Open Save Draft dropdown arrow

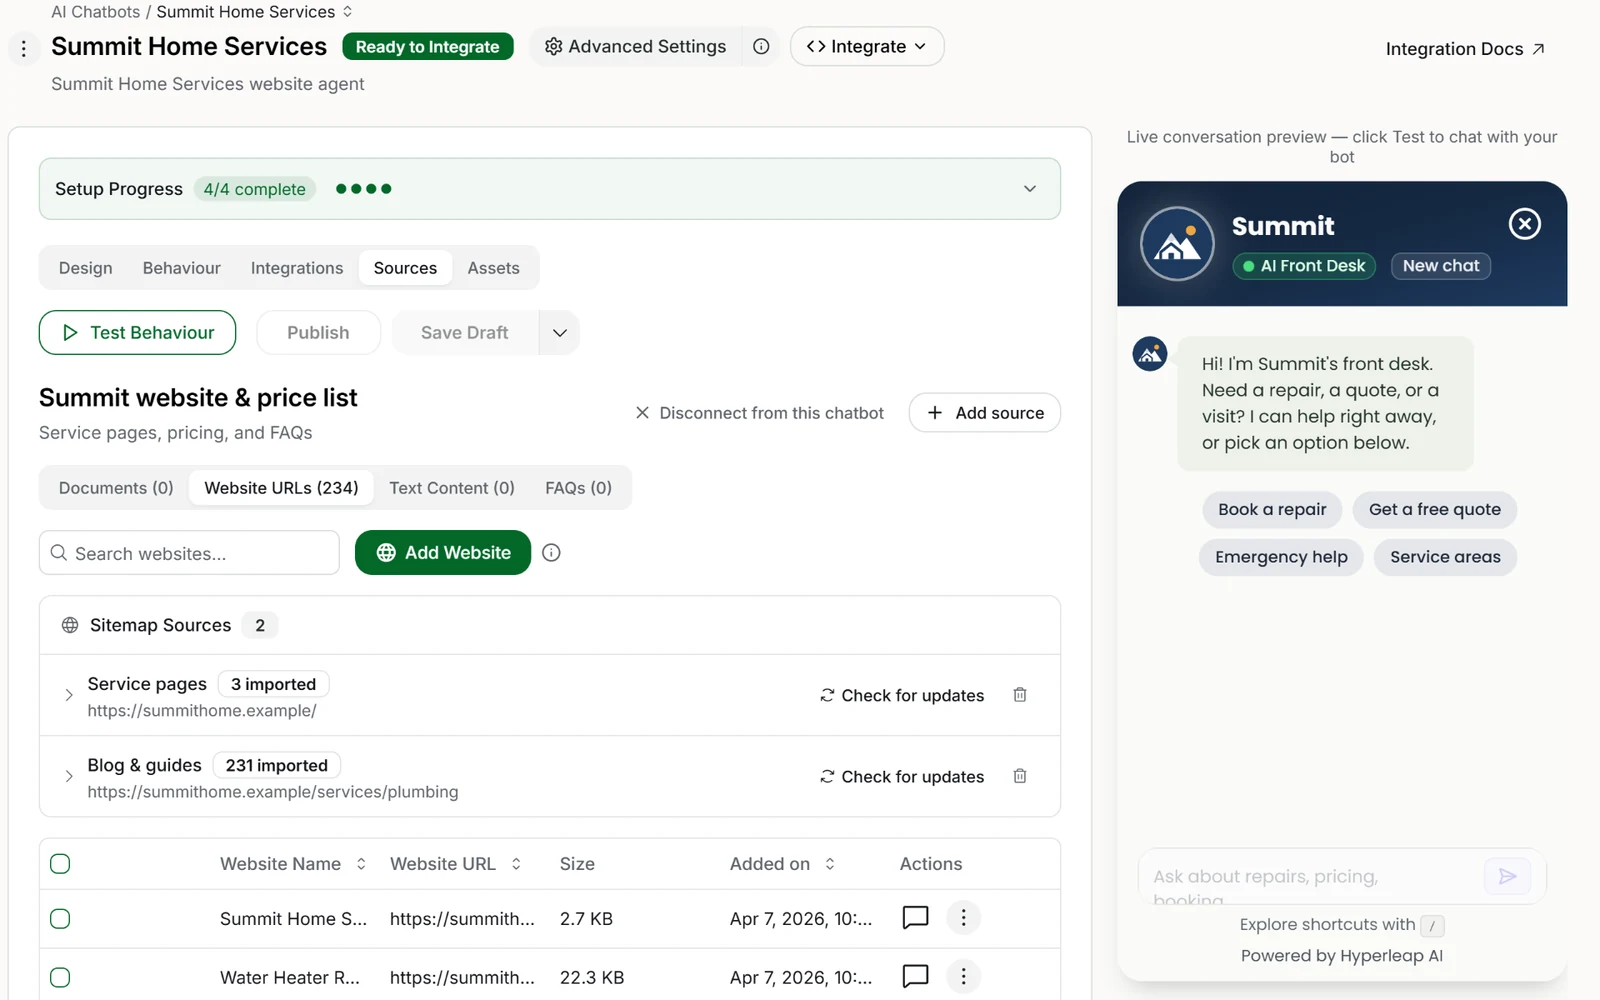click(559, 333)
